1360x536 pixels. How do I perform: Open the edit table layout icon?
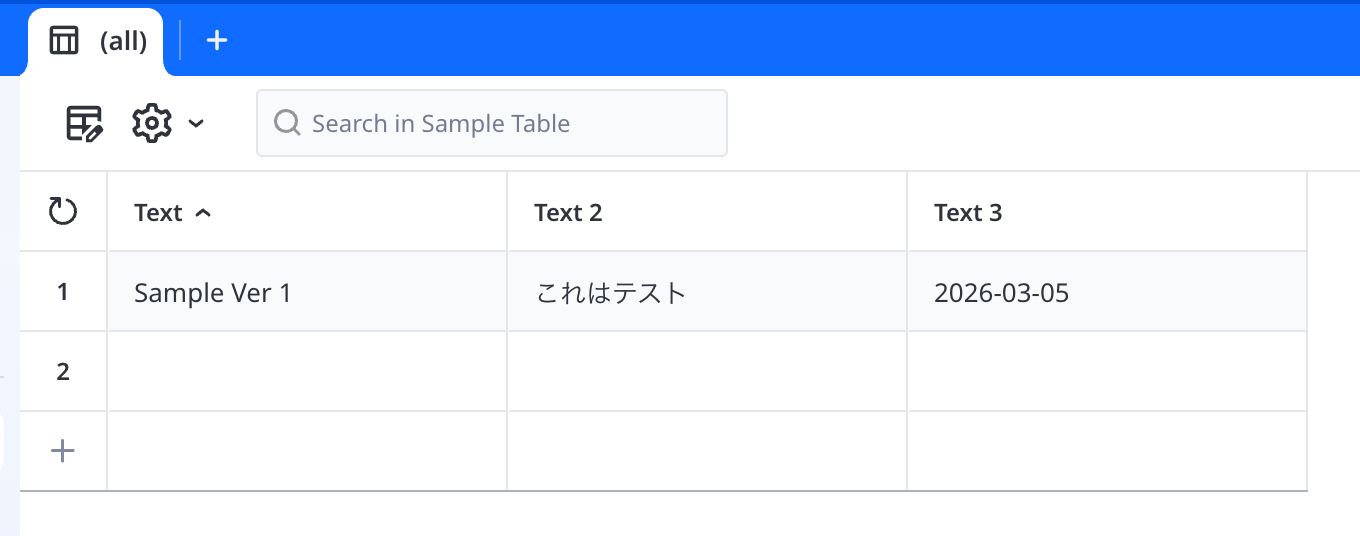click(84, 123)
